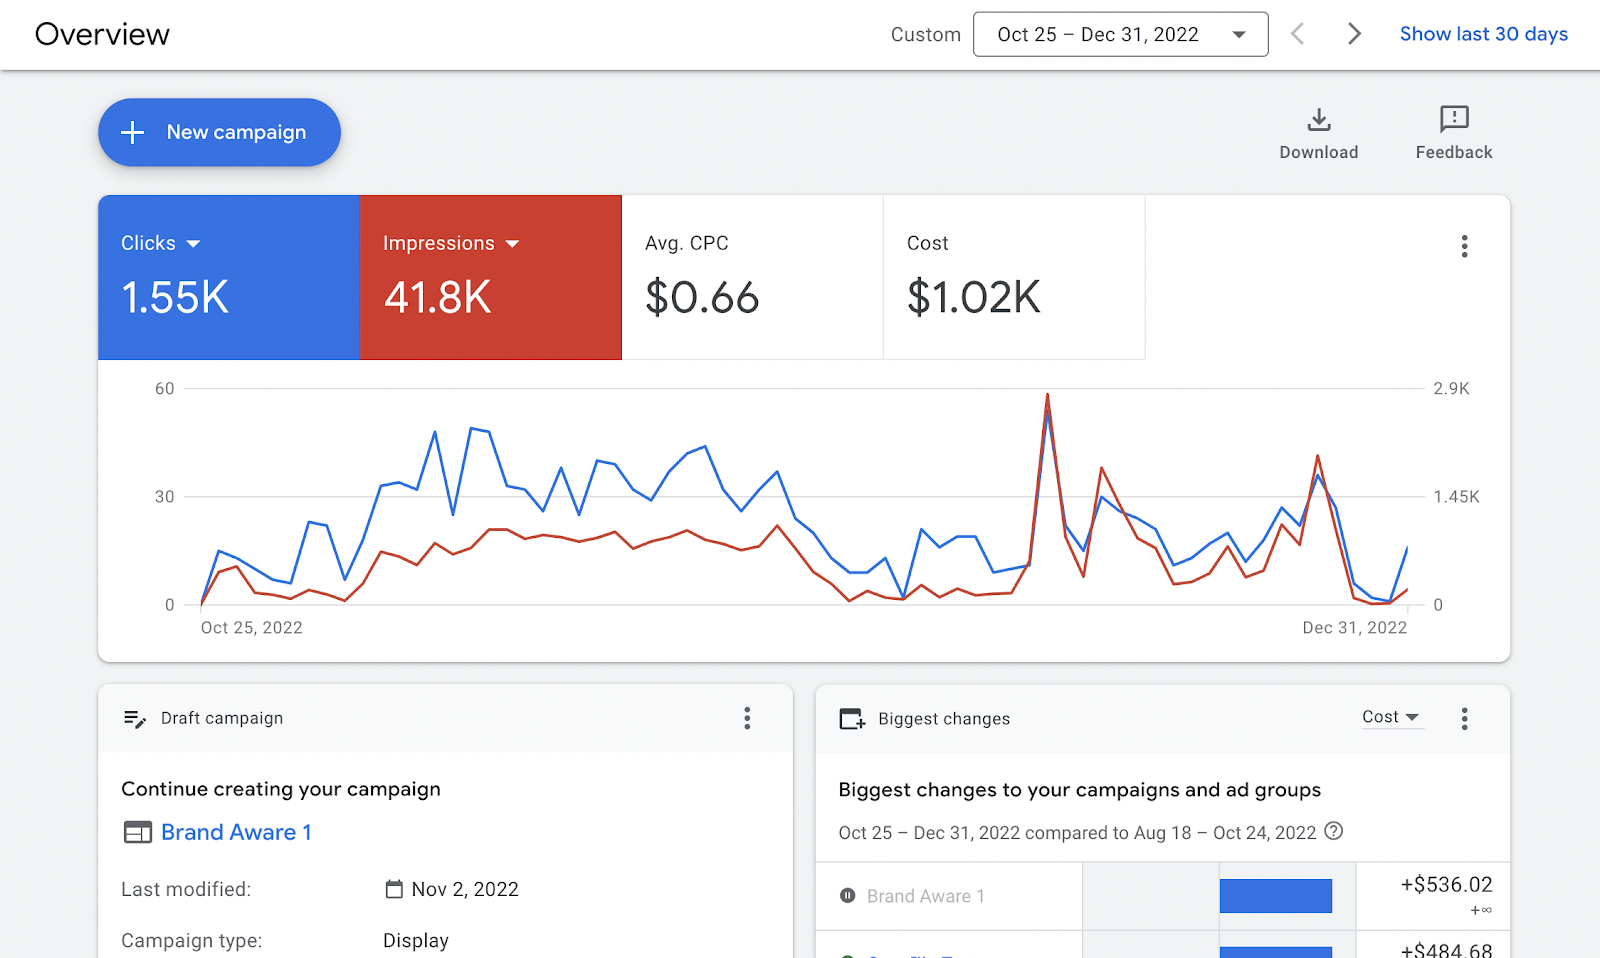Image resolution: width=1600 pixels, height=958 pixels.
Task: Click the Custom date label
Action: [926, 34]
